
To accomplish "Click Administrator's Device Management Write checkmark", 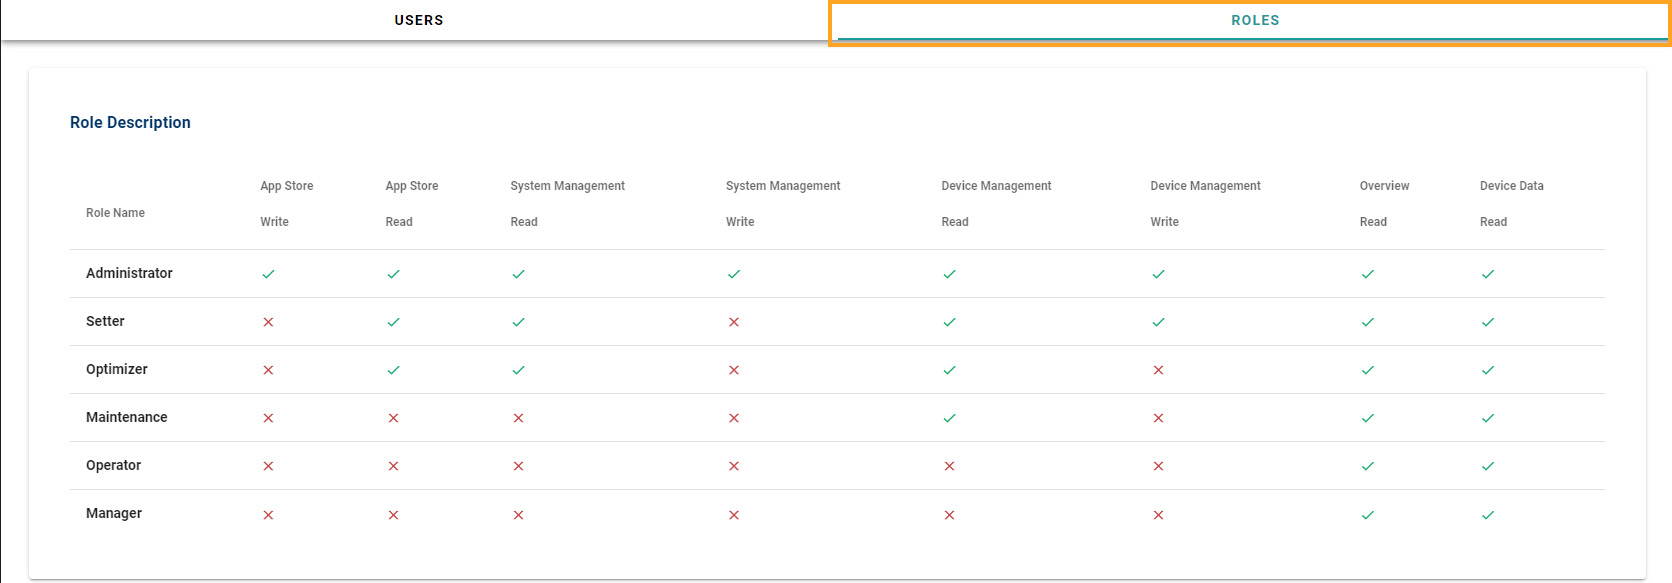I will pyautogui.click(x=1158, y=274).
